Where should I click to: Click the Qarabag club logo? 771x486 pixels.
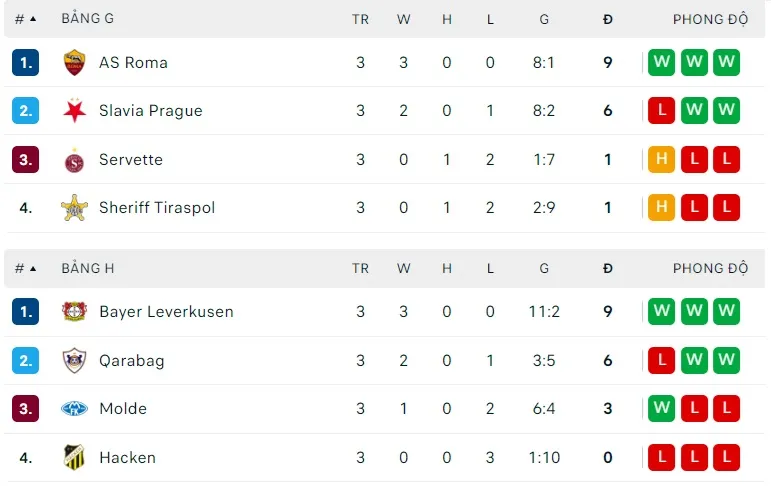75,360
